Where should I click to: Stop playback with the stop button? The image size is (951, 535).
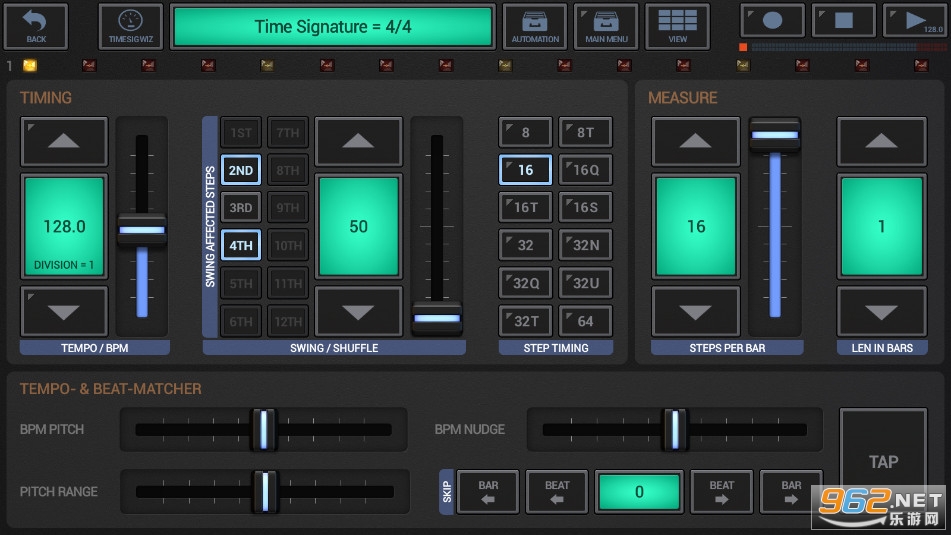(844, 21)
